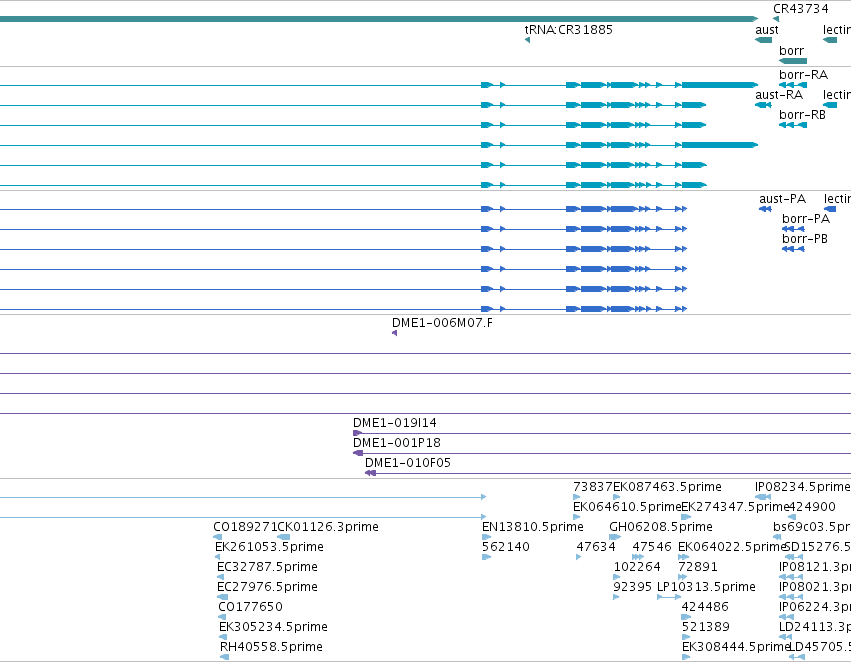
Task: Select the 521389 EST label
Action: pos(706,627)
